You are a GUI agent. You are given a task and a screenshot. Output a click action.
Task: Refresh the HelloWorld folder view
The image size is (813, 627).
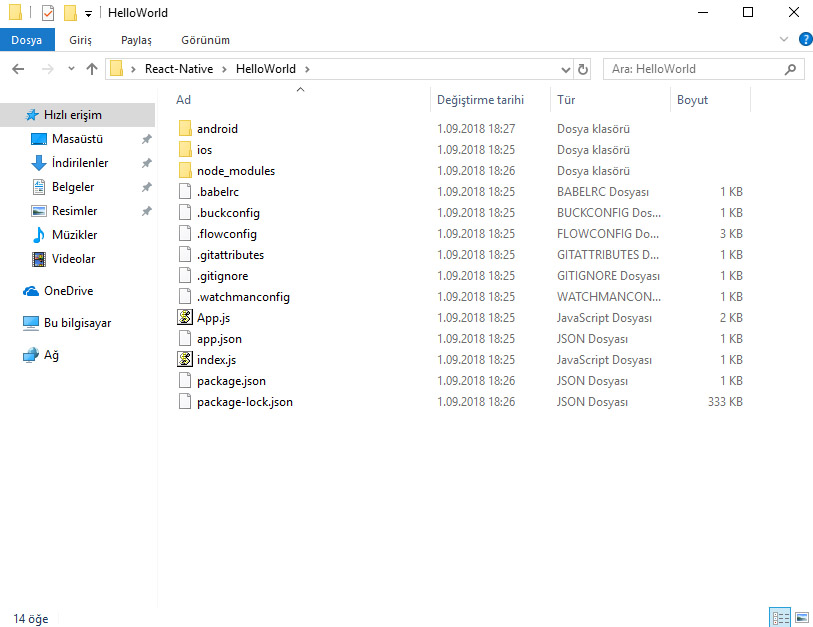[584, 69]
